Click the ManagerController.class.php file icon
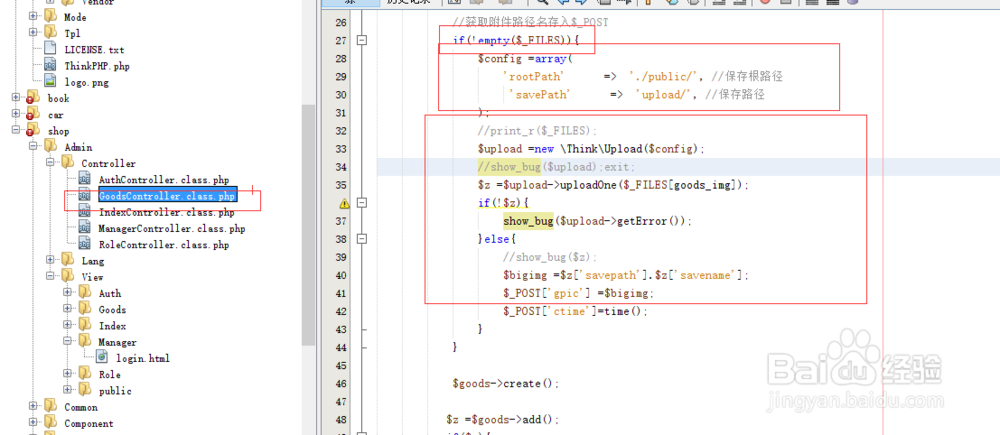The width and height of the screenshot is (1000, 435). (x=85, y=228)
